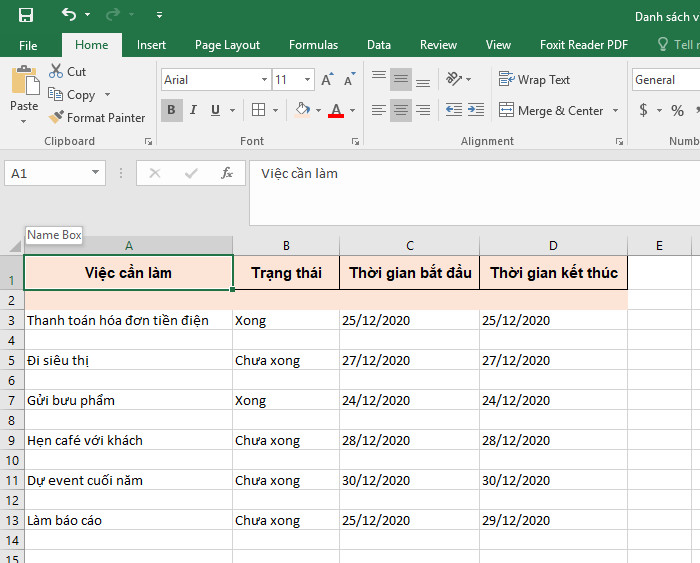700x563 pixels.
Task: Open Alignment settings dialog launcher
Action: click(x=619, y=142)
